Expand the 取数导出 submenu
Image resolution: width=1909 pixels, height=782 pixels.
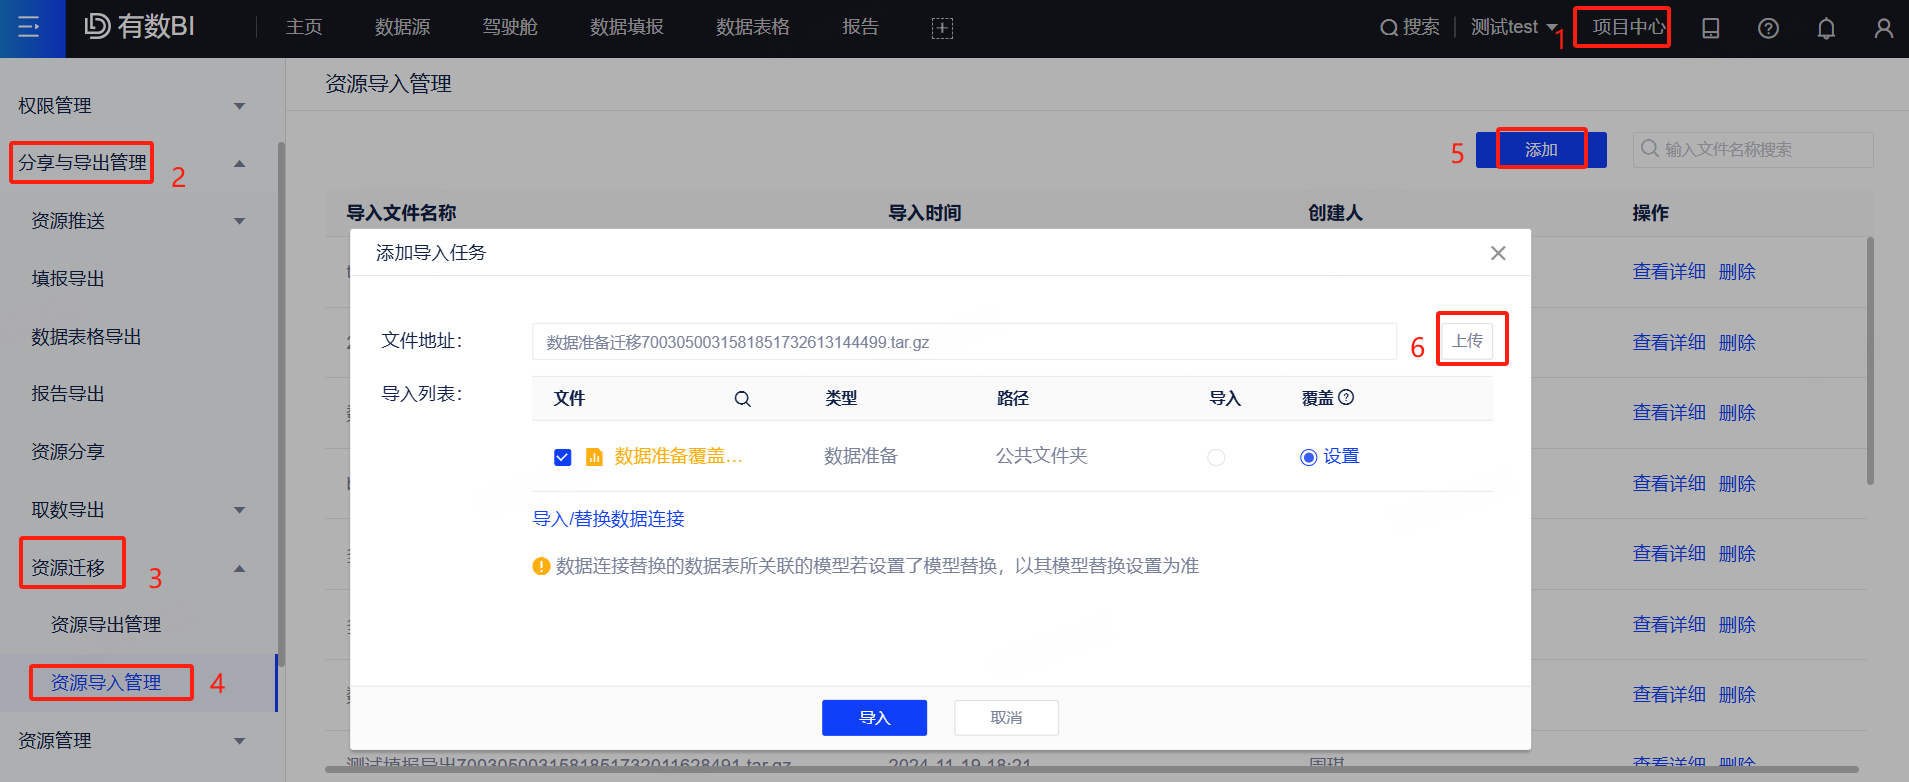click(239, 510)
